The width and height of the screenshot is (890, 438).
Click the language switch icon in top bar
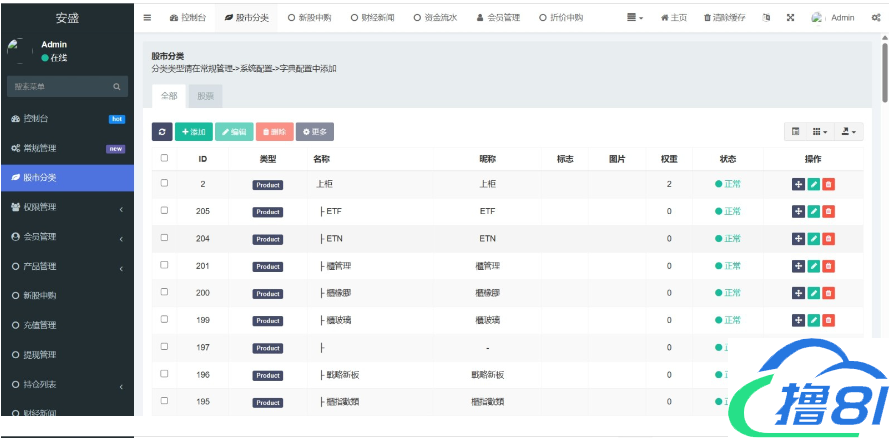tap(767, 18)
